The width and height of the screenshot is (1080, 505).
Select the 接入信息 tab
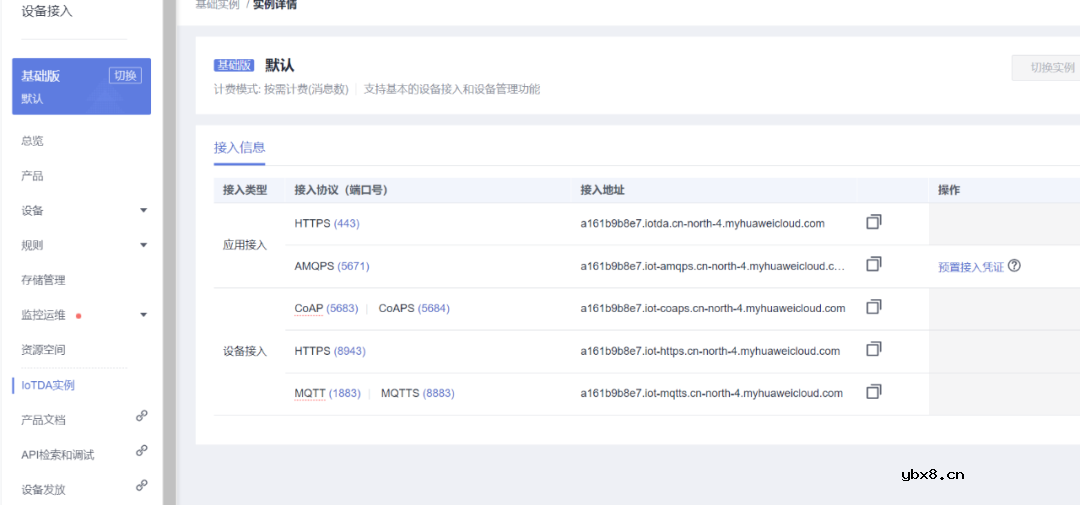point(239,148)
